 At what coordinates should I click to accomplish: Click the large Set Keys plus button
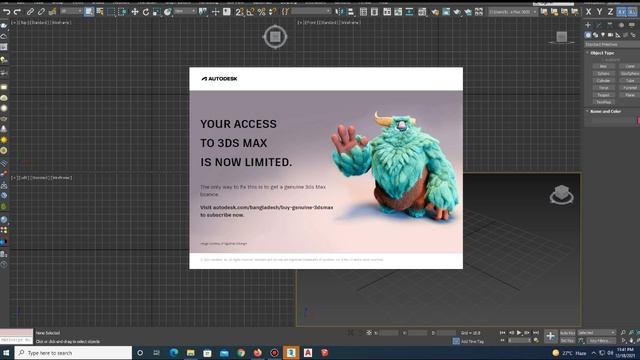(550, 336)
